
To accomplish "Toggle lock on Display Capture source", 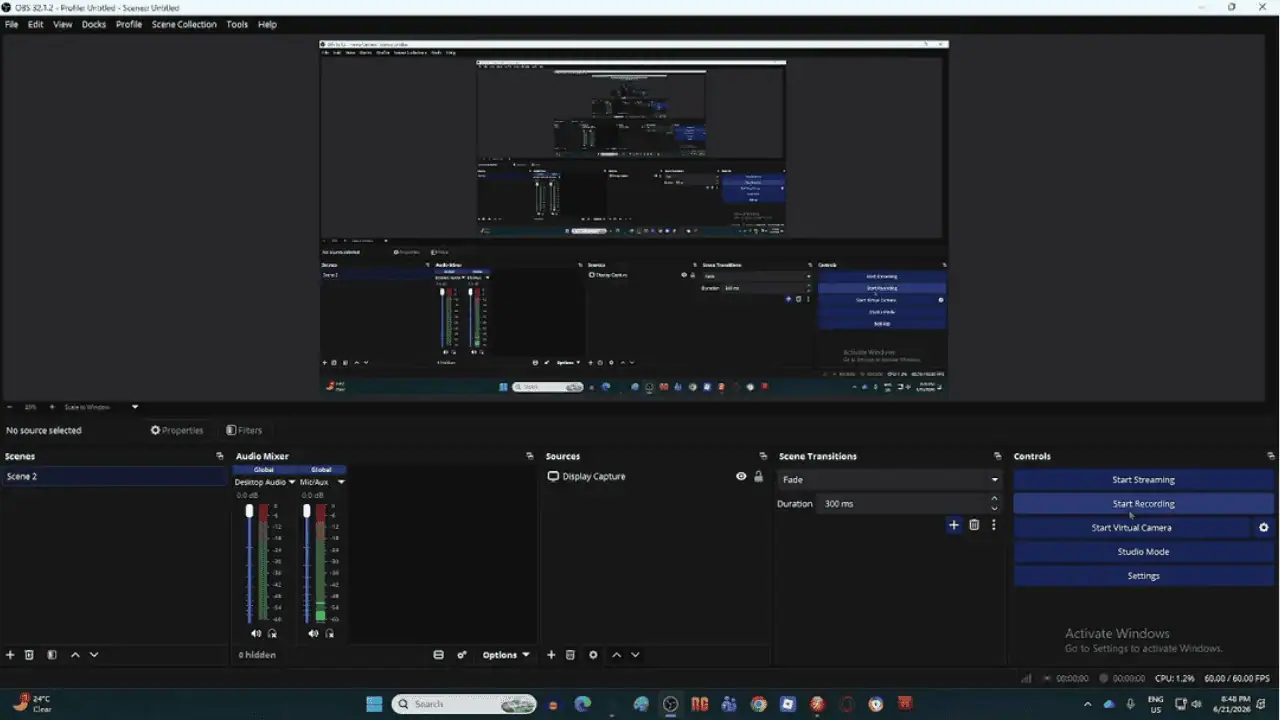I will coord(759,477).
